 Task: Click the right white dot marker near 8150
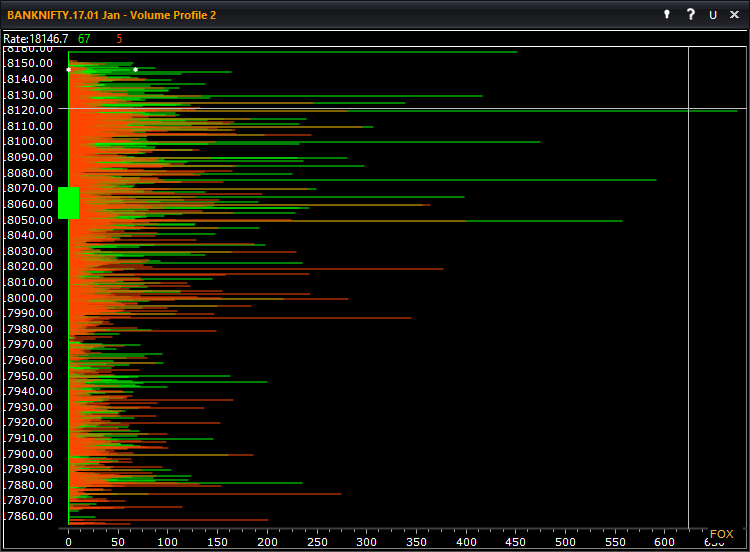135,70
